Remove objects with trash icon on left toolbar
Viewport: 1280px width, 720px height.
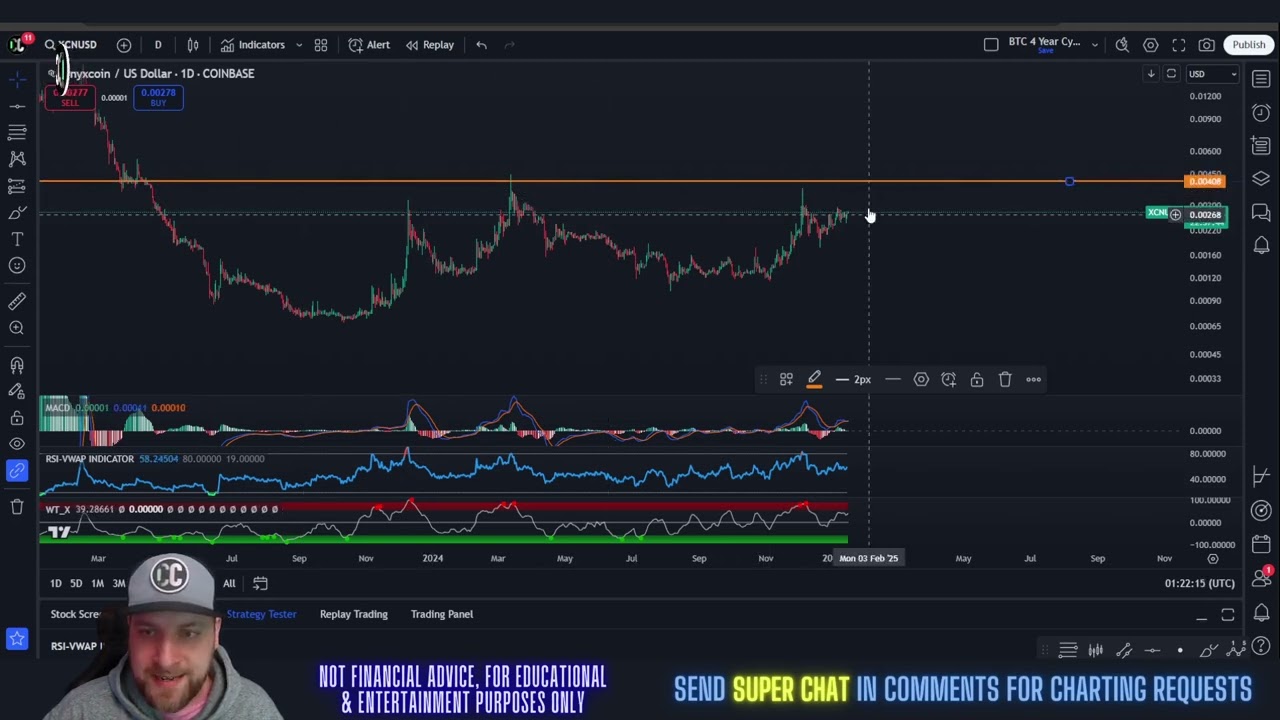(x=17, y=507)
